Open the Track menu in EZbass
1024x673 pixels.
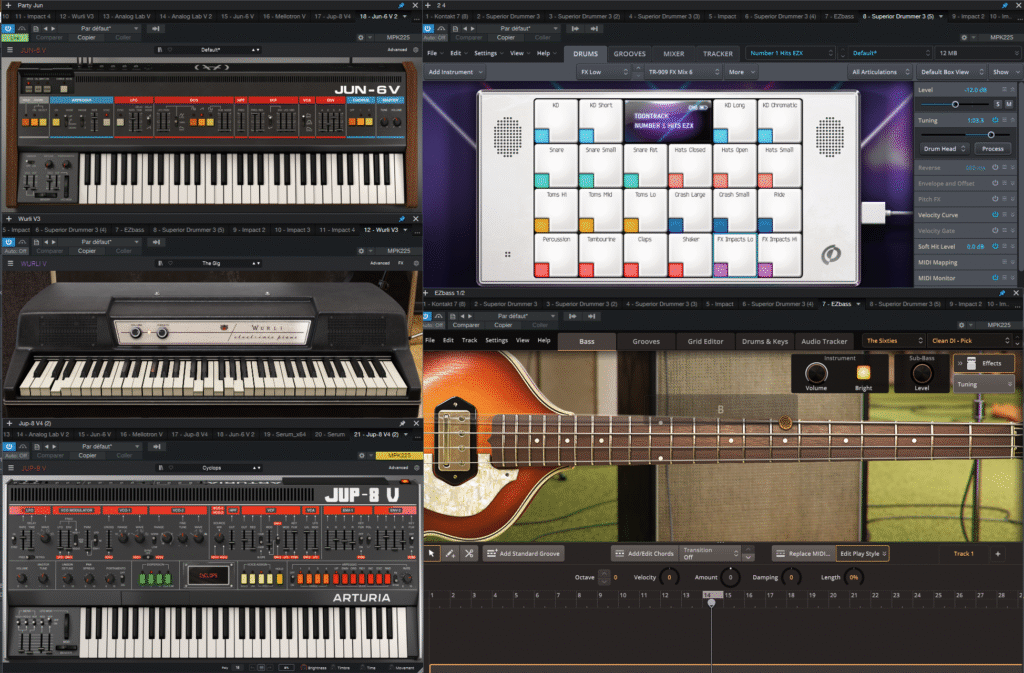[470, 340]
